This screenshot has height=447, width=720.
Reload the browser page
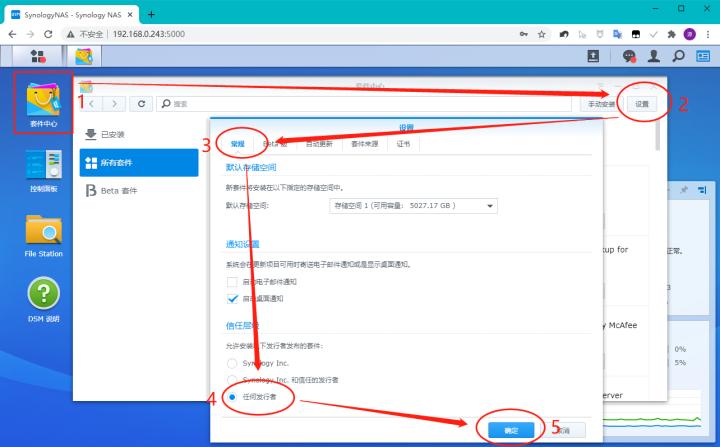click(x=48, y=34)
